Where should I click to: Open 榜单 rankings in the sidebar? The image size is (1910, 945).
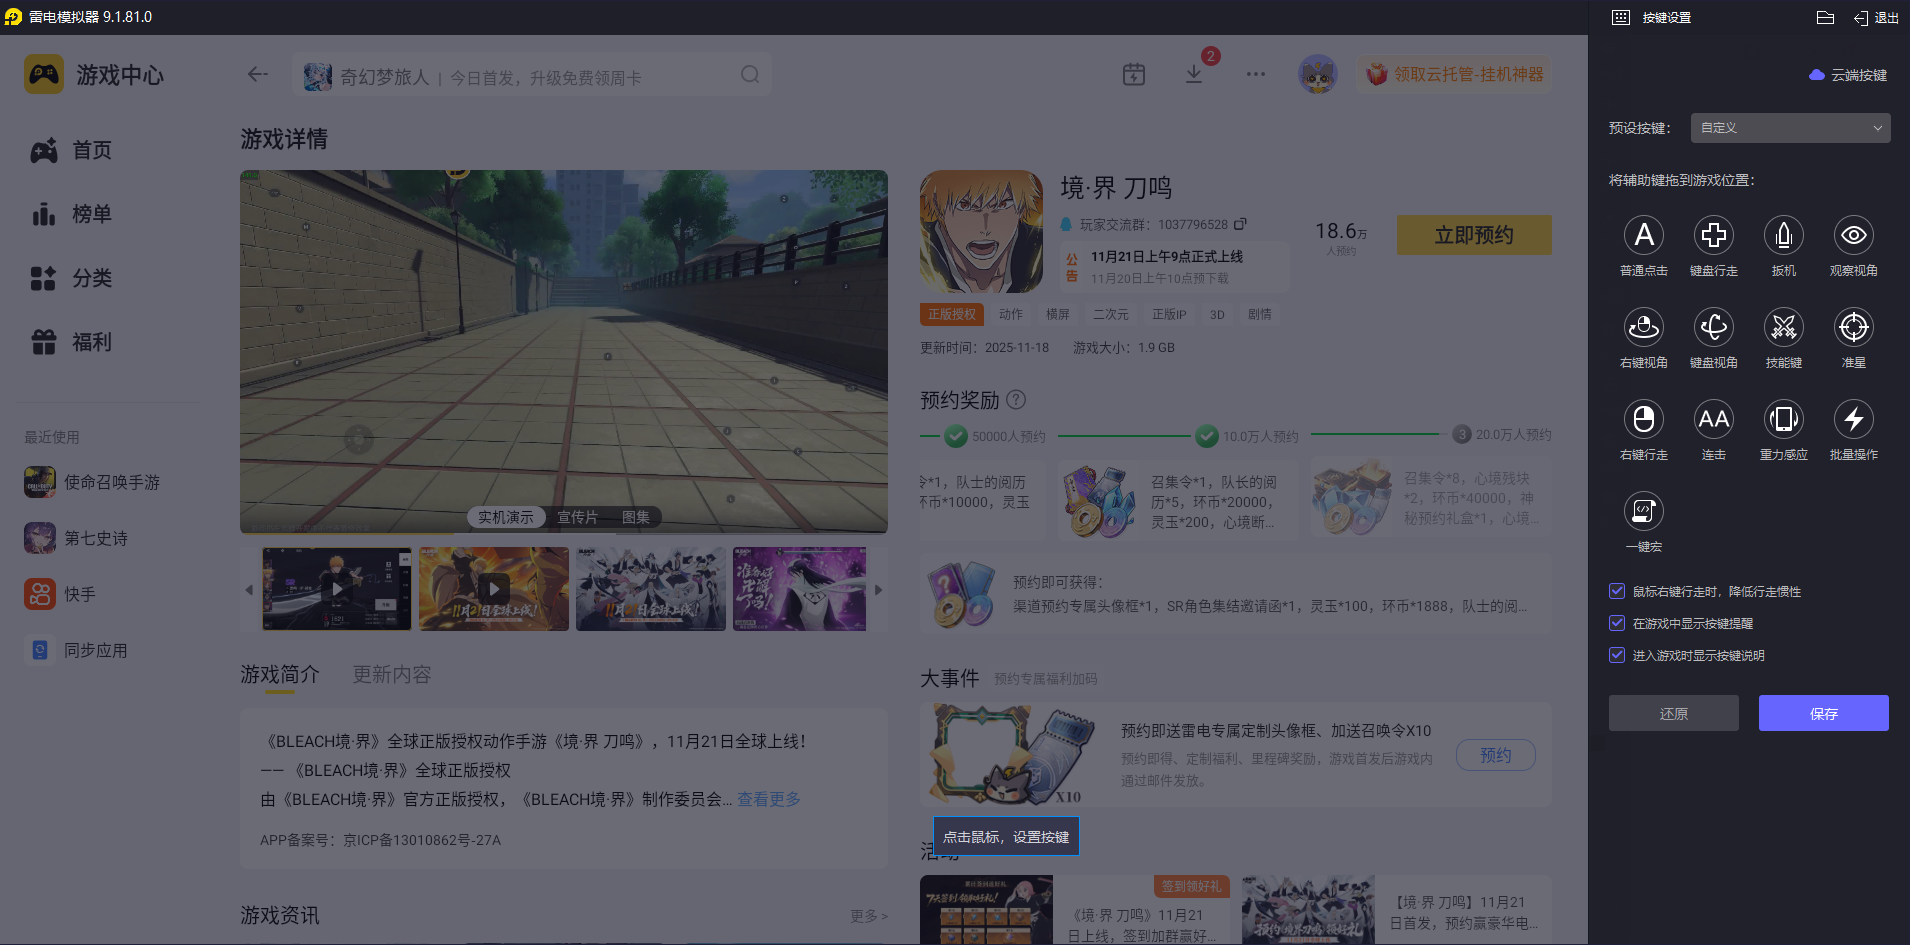(x=71, y=214)
